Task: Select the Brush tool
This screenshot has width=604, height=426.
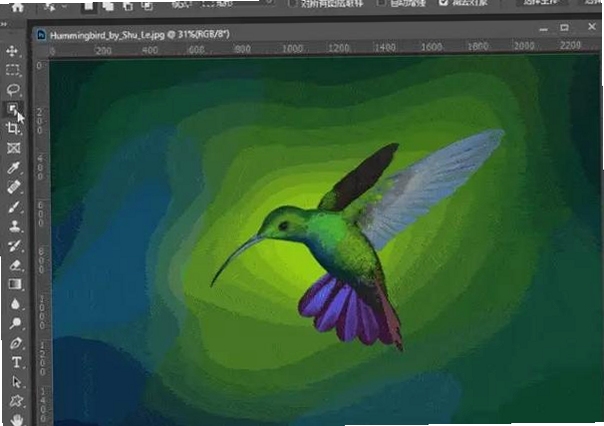Action: point(14,207)
